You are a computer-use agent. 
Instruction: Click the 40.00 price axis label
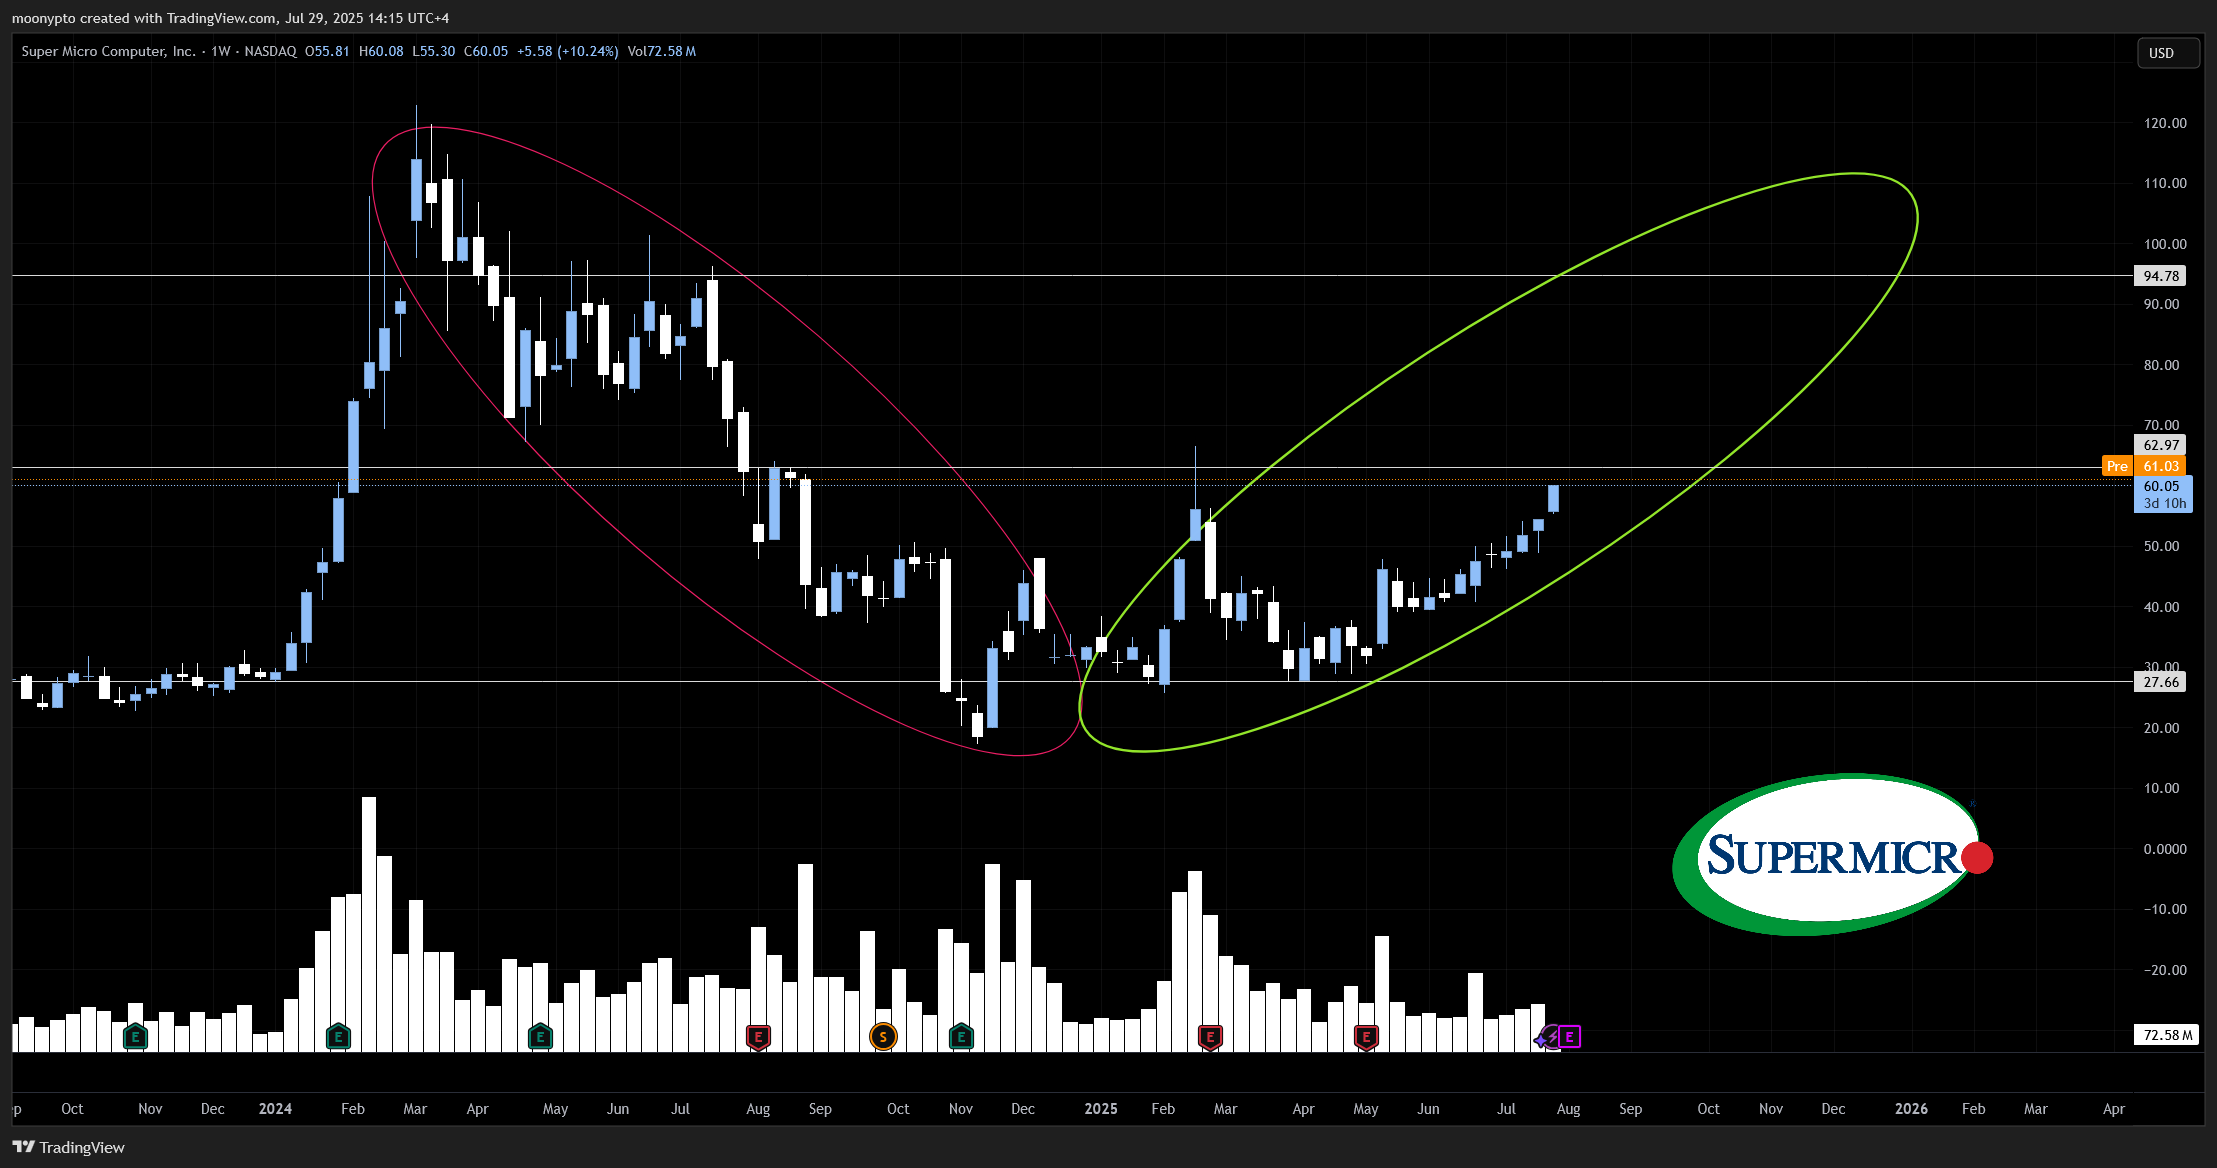[x=2161, y=607]
